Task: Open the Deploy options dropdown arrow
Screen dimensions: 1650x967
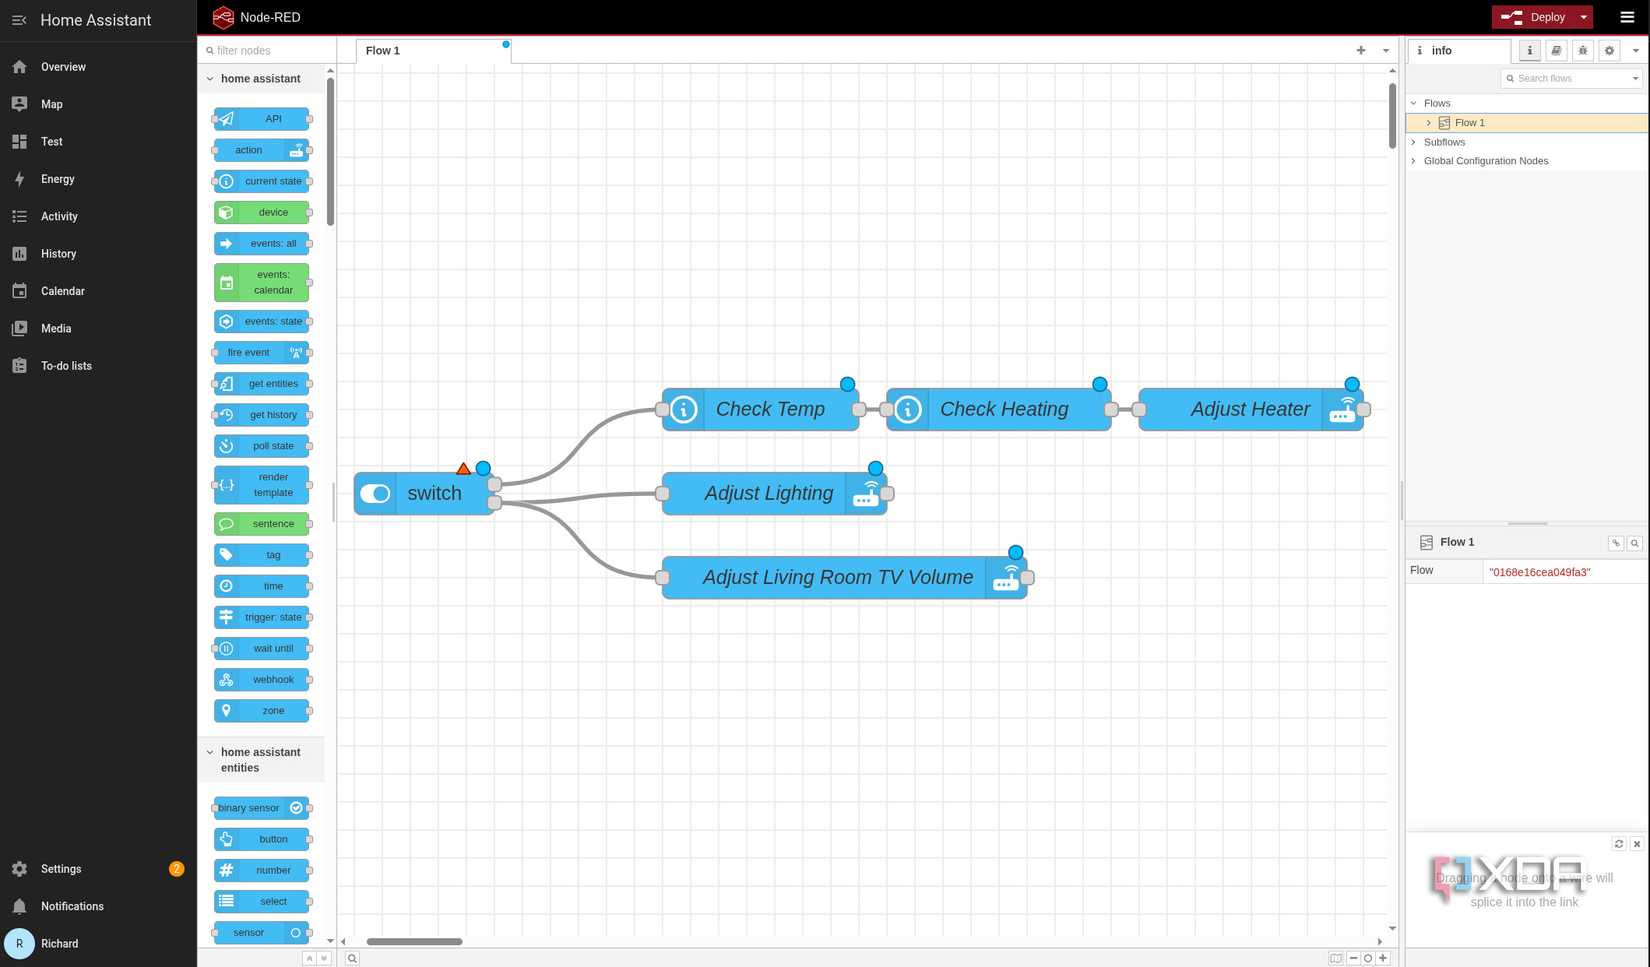Action: pos(1584,17)
